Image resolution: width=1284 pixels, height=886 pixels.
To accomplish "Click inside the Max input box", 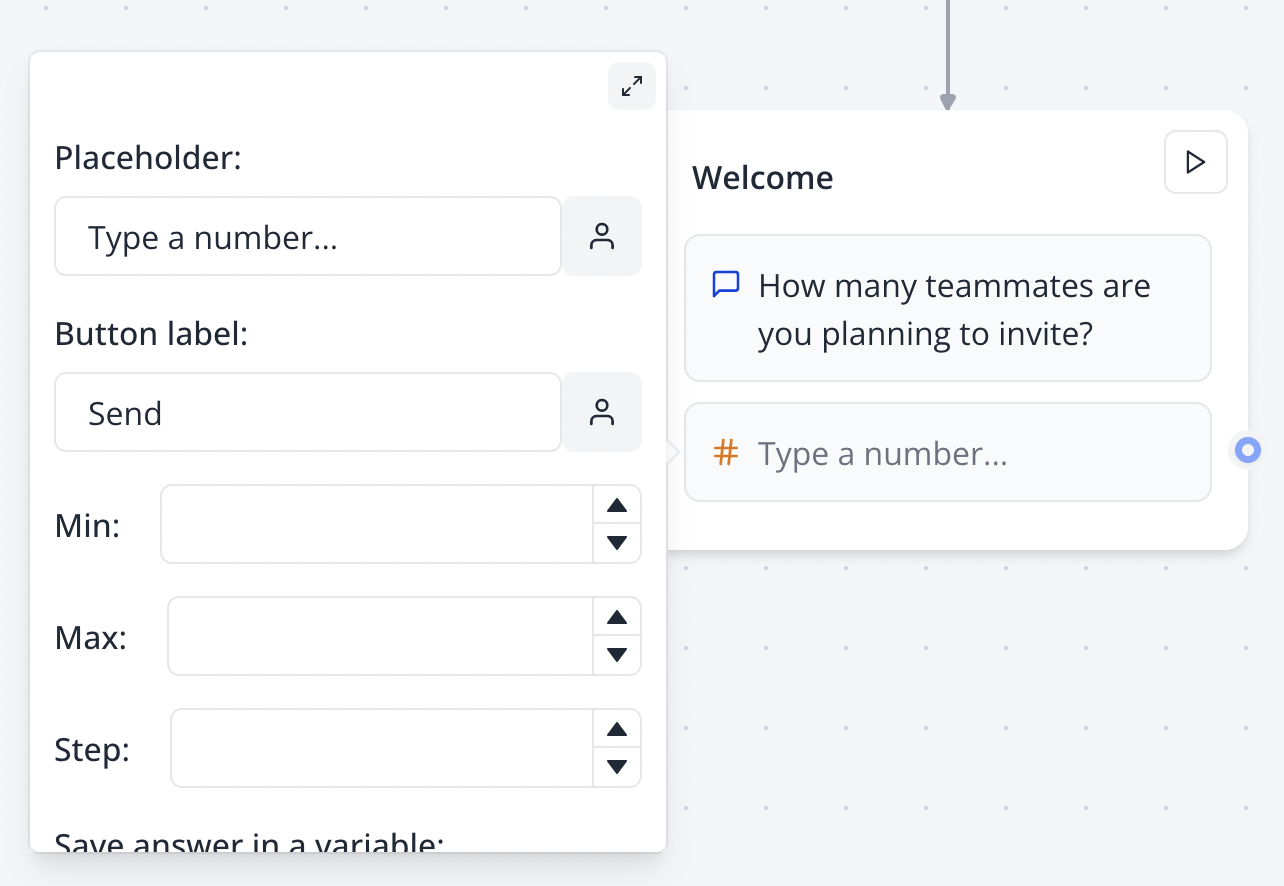I will pyautogui.click(x=380, y=636).
